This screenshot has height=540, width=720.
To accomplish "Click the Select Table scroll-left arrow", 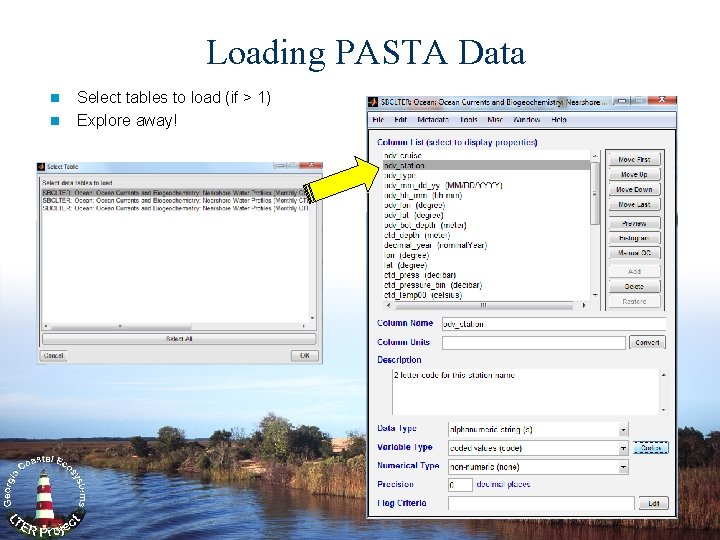I will click(45, 326).
